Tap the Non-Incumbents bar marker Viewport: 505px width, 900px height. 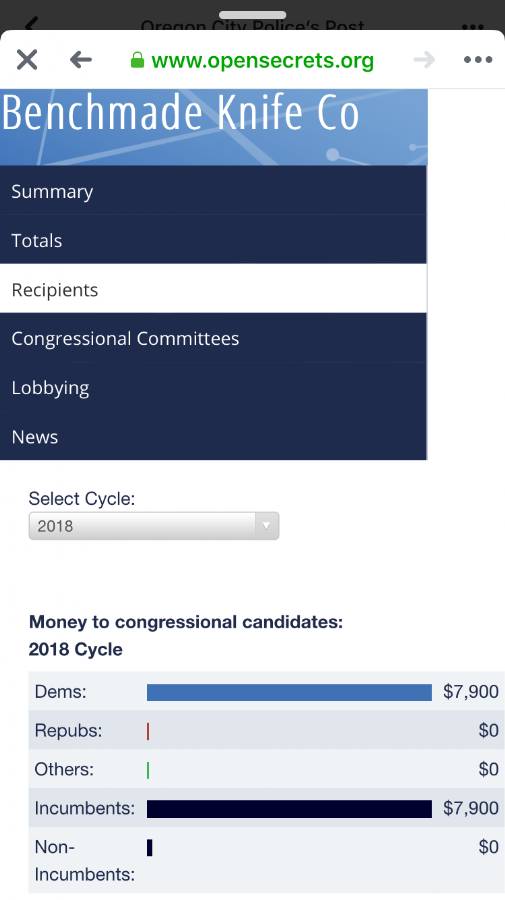coord(149,848)
